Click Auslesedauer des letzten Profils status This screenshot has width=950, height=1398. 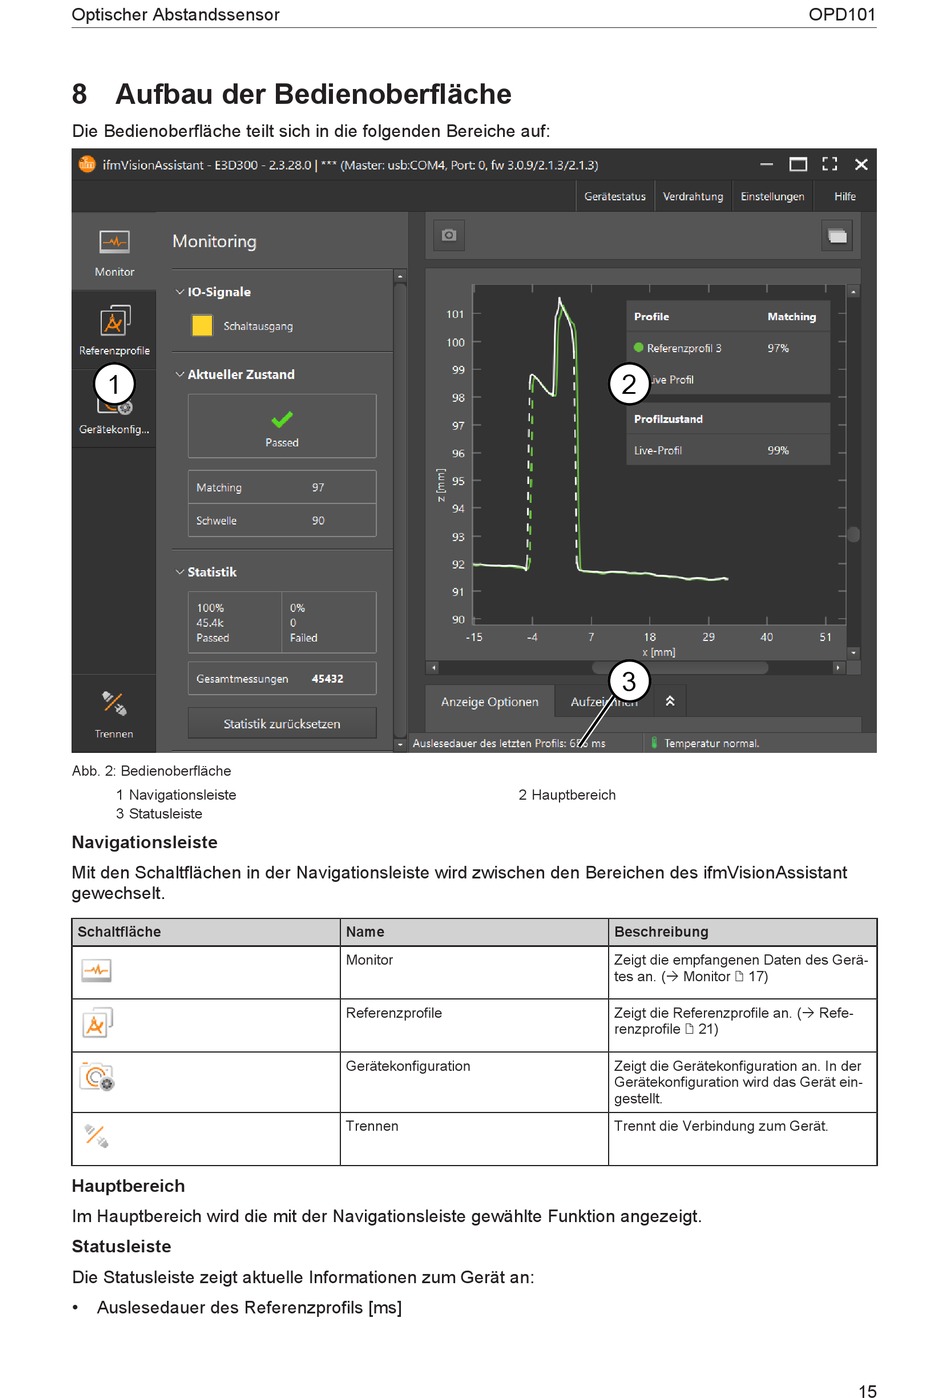pos(509,743)
